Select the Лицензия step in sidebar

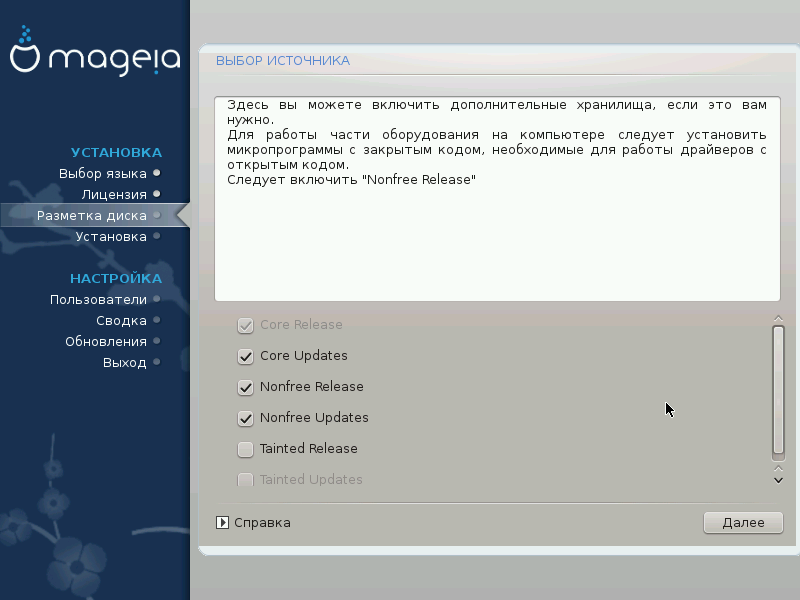click(x=114, y=194)
